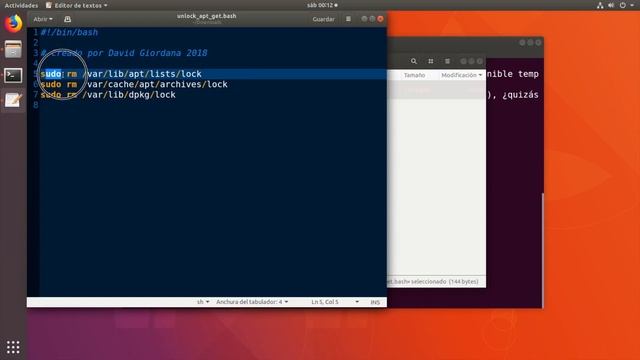640x360 pixels.
Task: Click the volume icon in top bar
Action: tap(611, 5)
